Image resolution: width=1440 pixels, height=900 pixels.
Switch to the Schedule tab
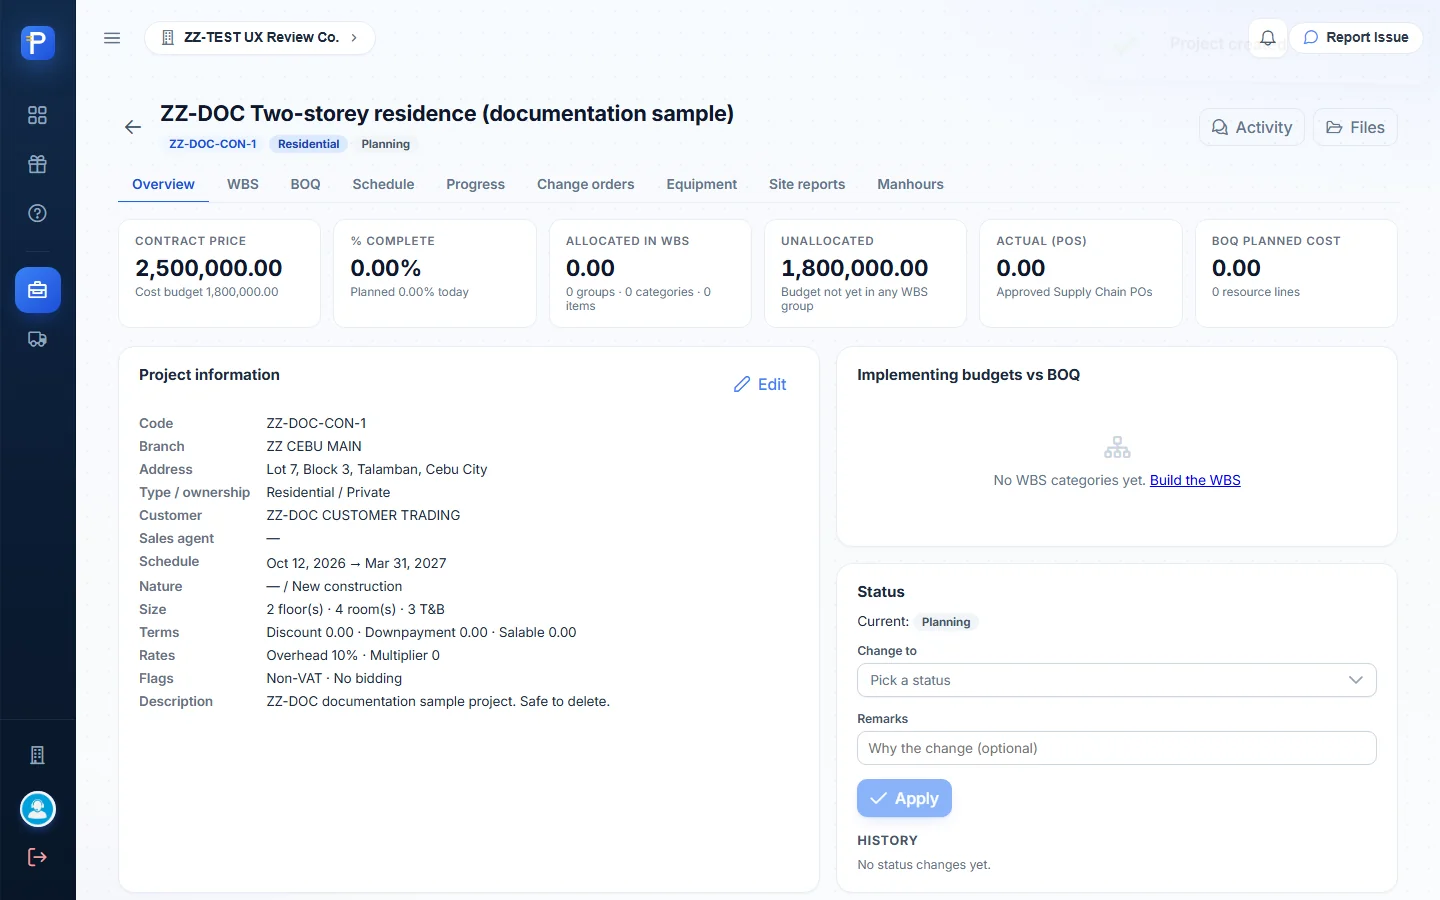[x=383, y=184]
